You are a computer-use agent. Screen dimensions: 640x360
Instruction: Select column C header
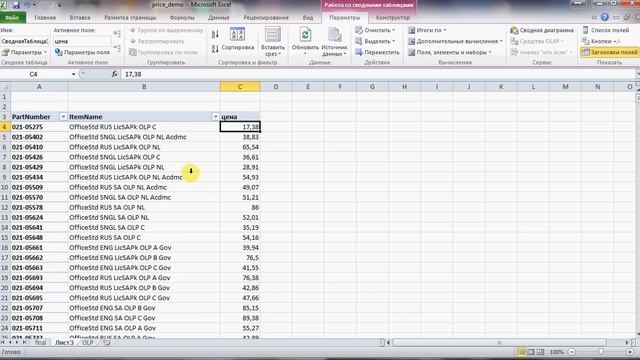point(240,87)
